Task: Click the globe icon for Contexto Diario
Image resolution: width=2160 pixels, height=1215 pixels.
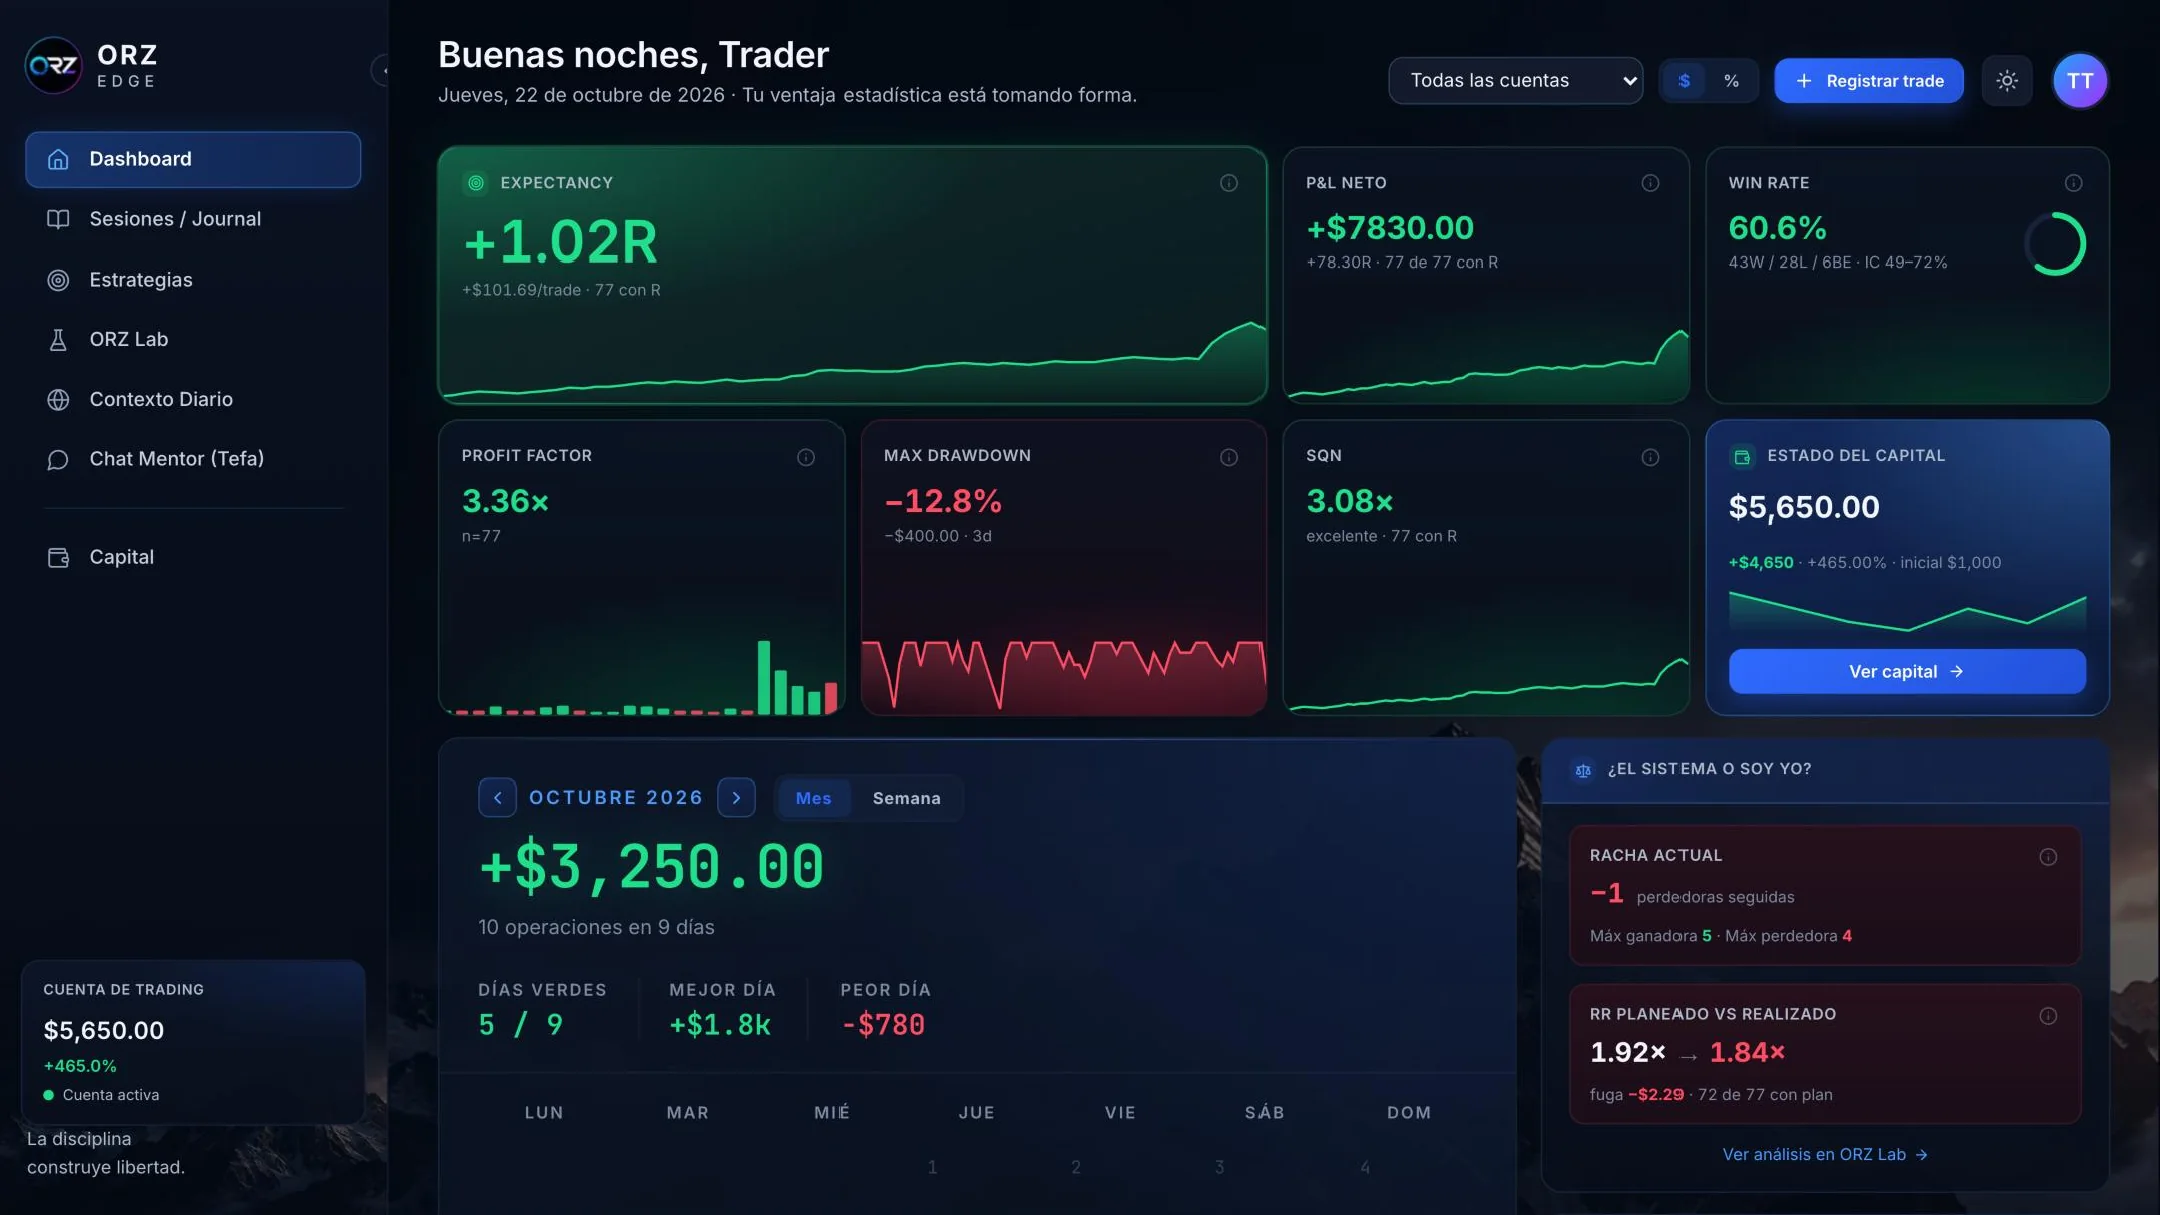Action: point(58,399)
